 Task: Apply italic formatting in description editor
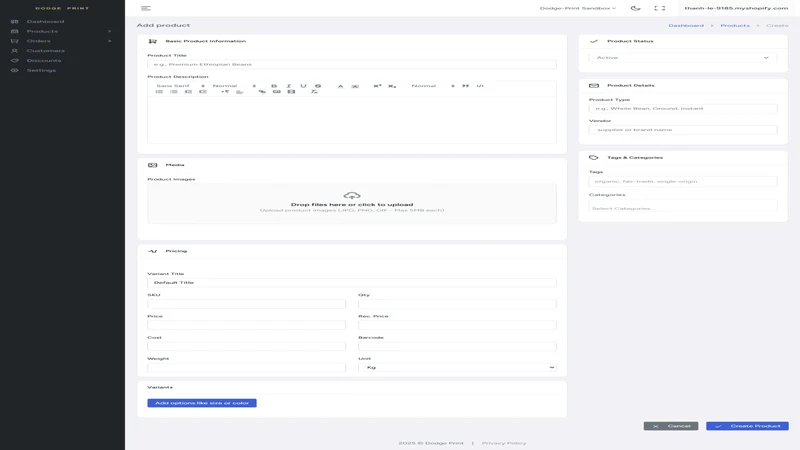pos(289,86)
